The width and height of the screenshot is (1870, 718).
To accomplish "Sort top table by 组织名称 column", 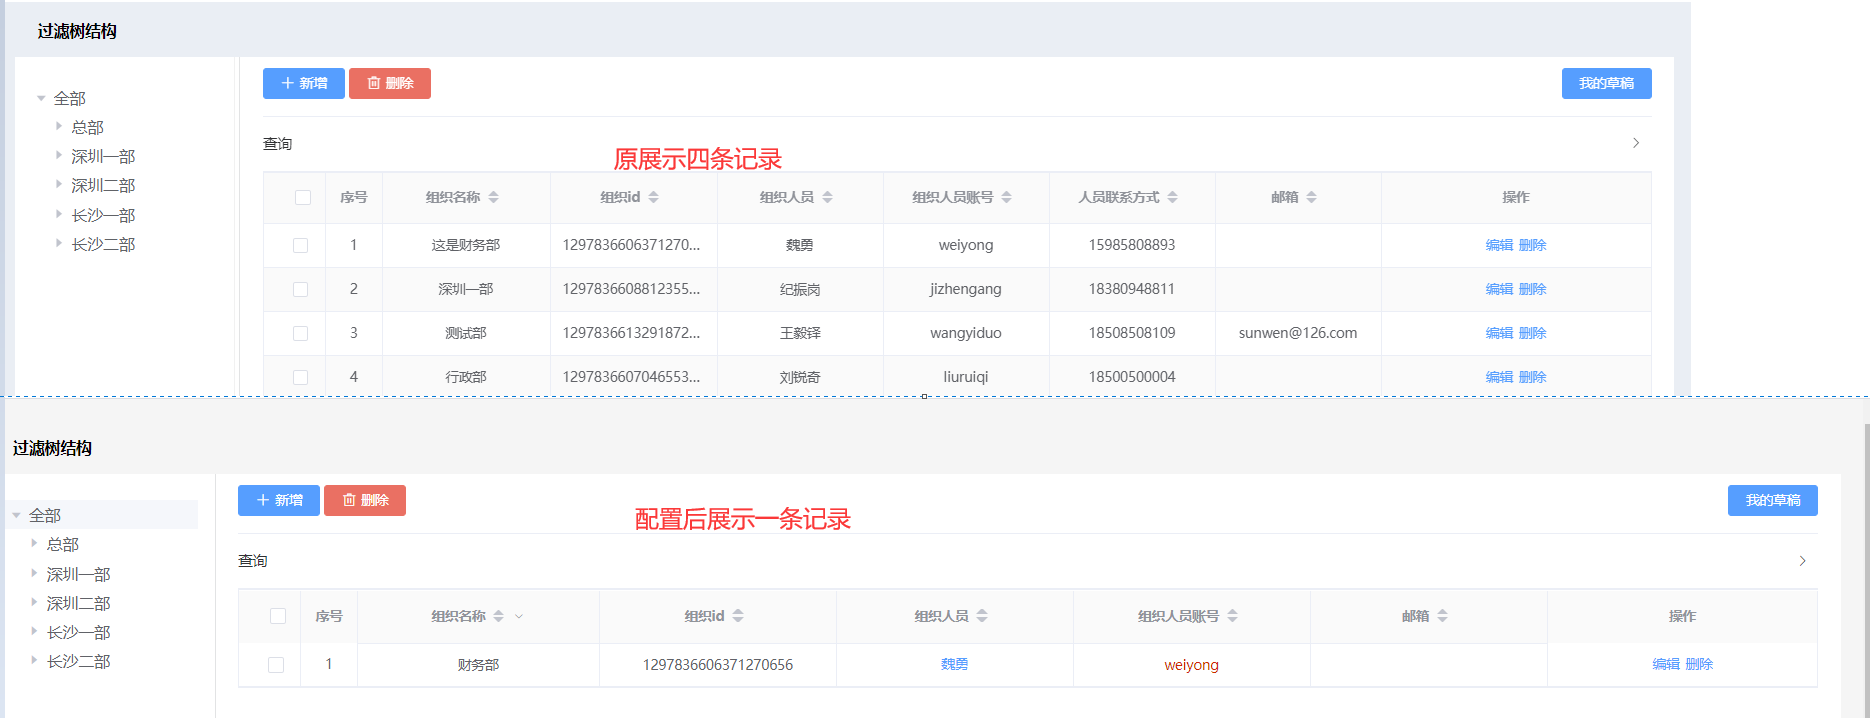I will click(493, 198).
